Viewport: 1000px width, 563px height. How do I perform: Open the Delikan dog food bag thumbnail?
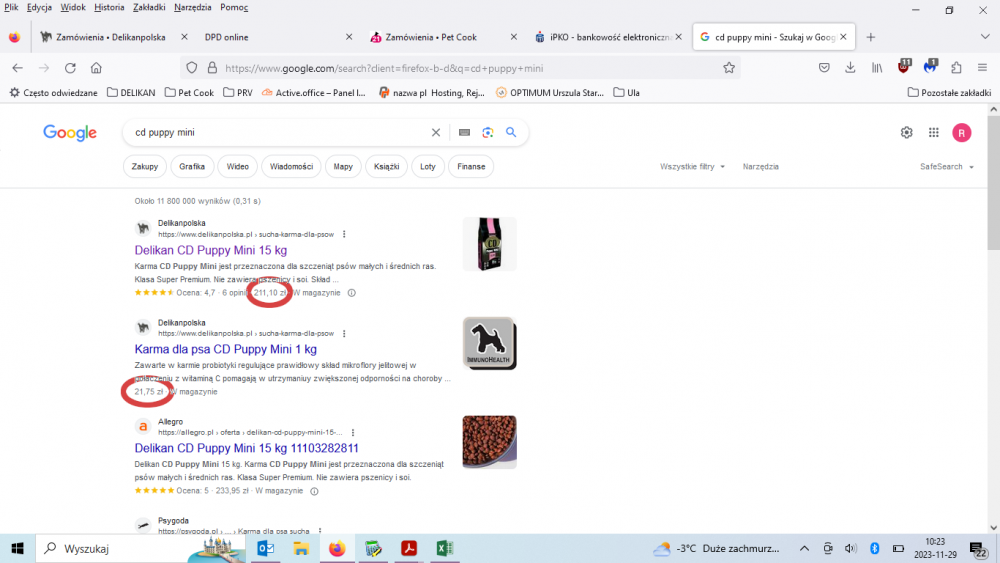click(490, 244)
